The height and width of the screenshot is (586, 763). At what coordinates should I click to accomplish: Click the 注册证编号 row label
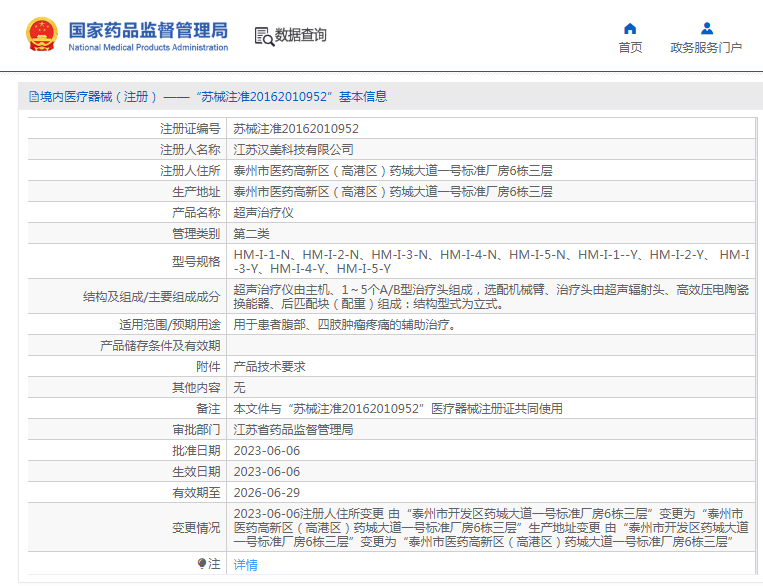[190, 128]
